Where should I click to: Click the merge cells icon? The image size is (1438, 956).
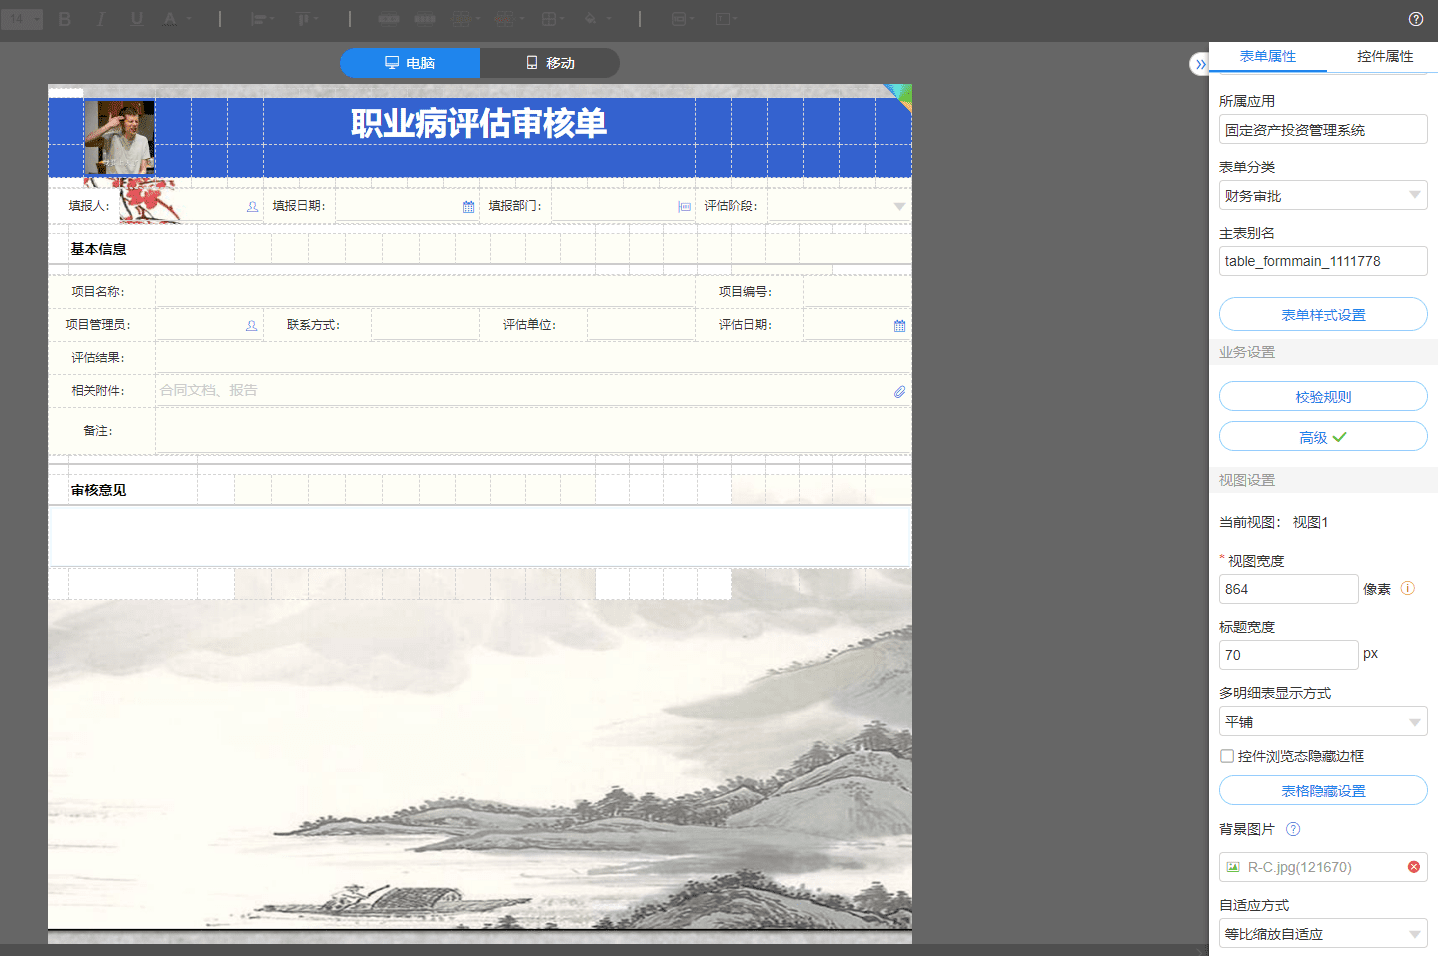point(389,19)
